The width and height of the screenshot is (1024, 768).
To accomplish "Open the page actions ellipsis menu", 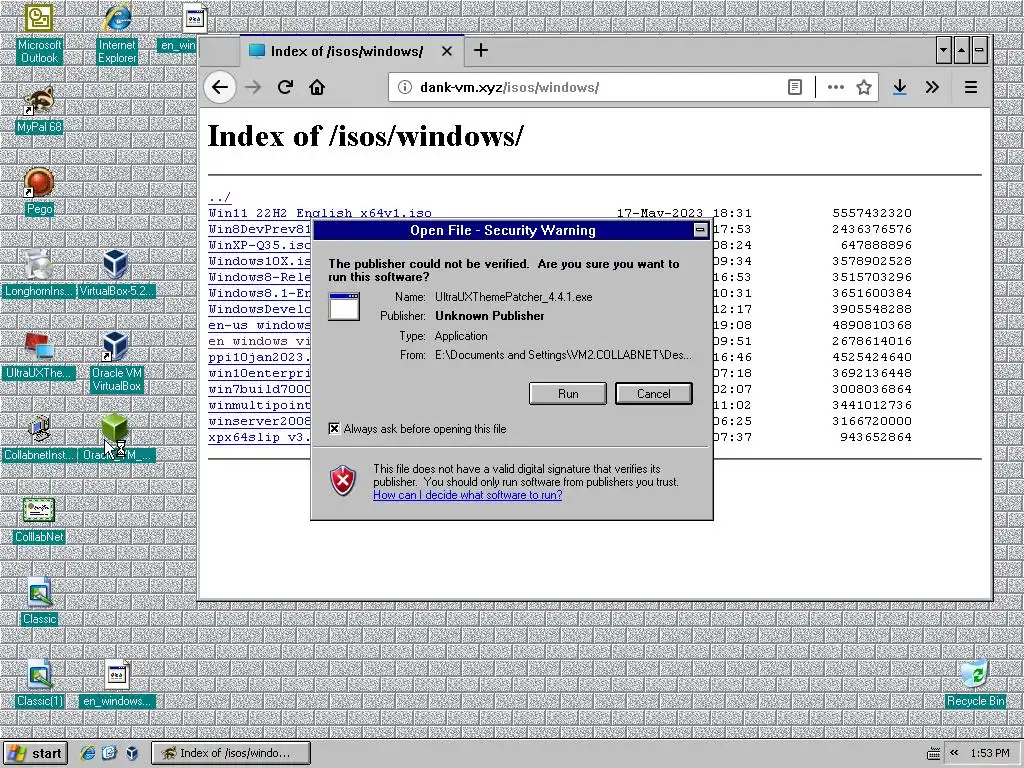I will click(835, 87).
